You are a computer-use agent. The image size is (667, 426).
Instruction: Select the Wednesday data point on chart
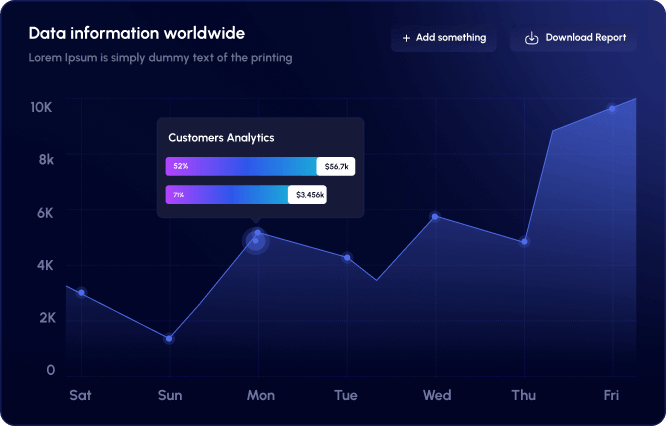point(435,217)
